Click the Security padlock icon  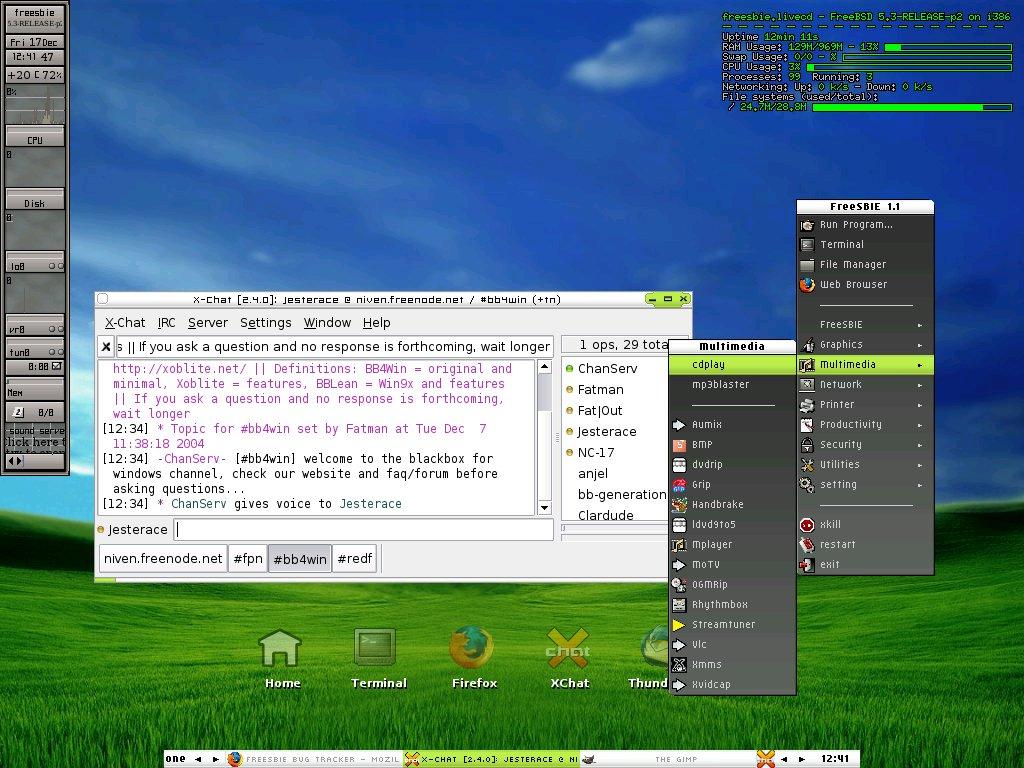pos(807,445)
